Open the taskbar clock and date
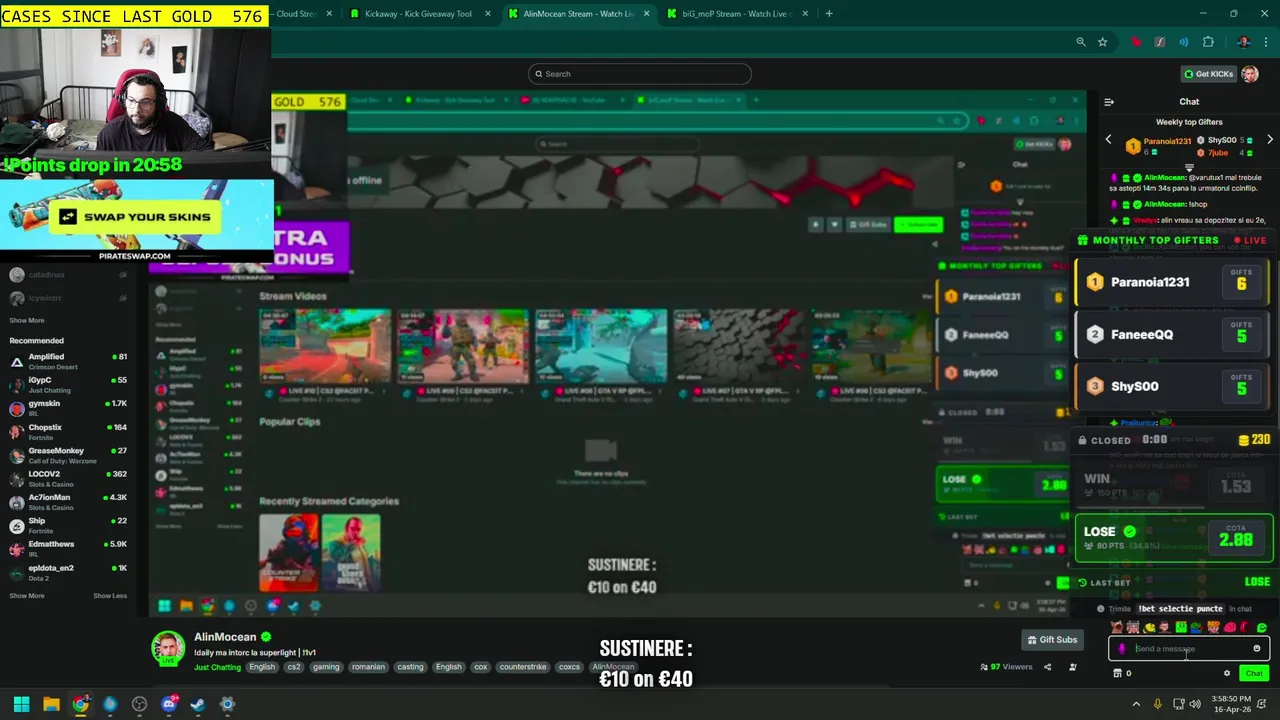1280x720 pixels. pyautogui.click(x=1231, y=704)
